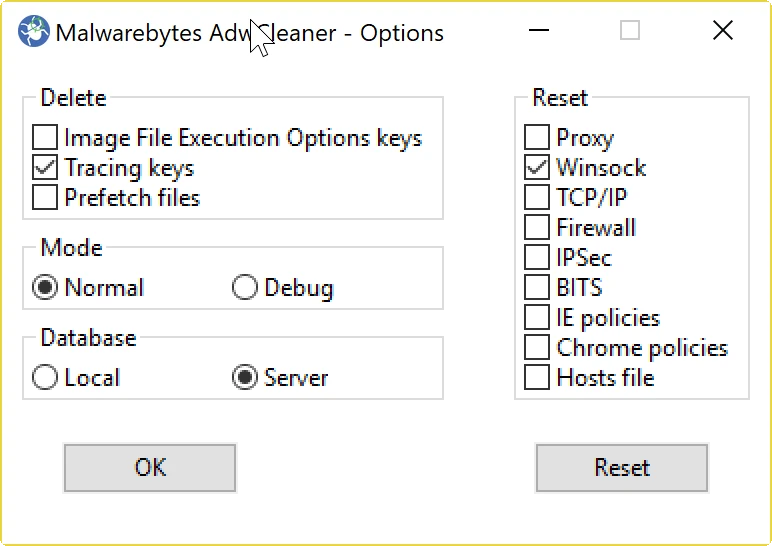Uncheck the Tracing keys checkbox
The width and height of the screenshot is (772, 546).
[45, 168]
